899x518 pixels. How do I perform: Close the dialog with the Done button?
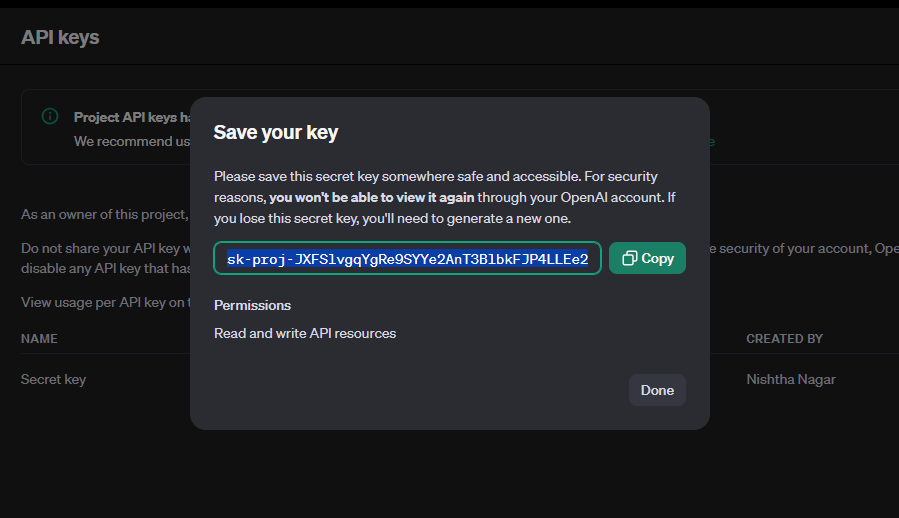(x=657, y=390)
